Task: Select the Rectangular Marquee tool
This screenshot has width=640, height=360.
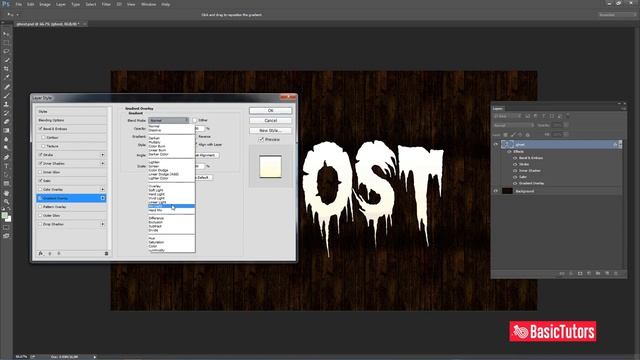Action: pos(6,43)
